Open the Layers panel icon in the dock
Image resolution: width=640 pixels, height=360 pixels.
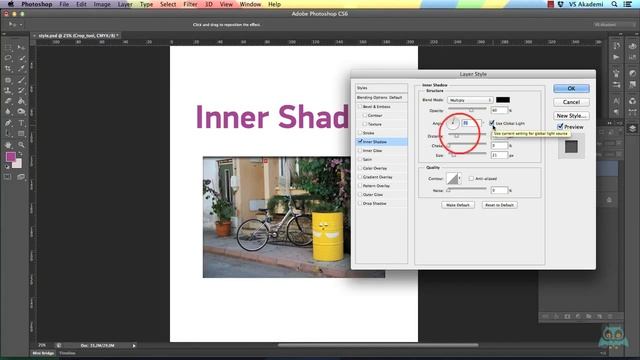click(632, 129)
